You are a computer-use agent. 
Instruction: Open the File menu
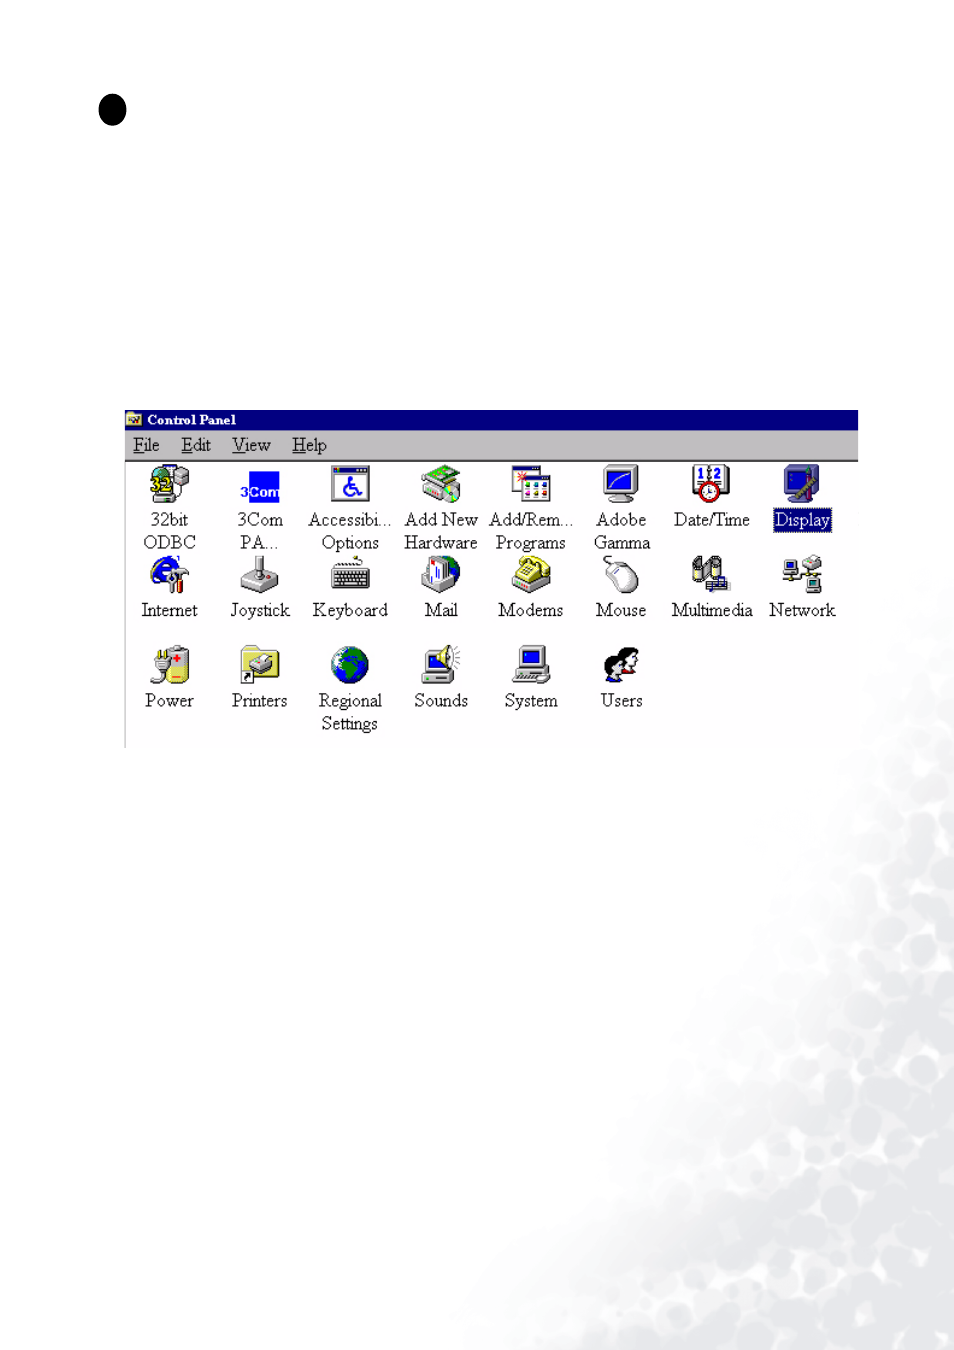point(146,445)
